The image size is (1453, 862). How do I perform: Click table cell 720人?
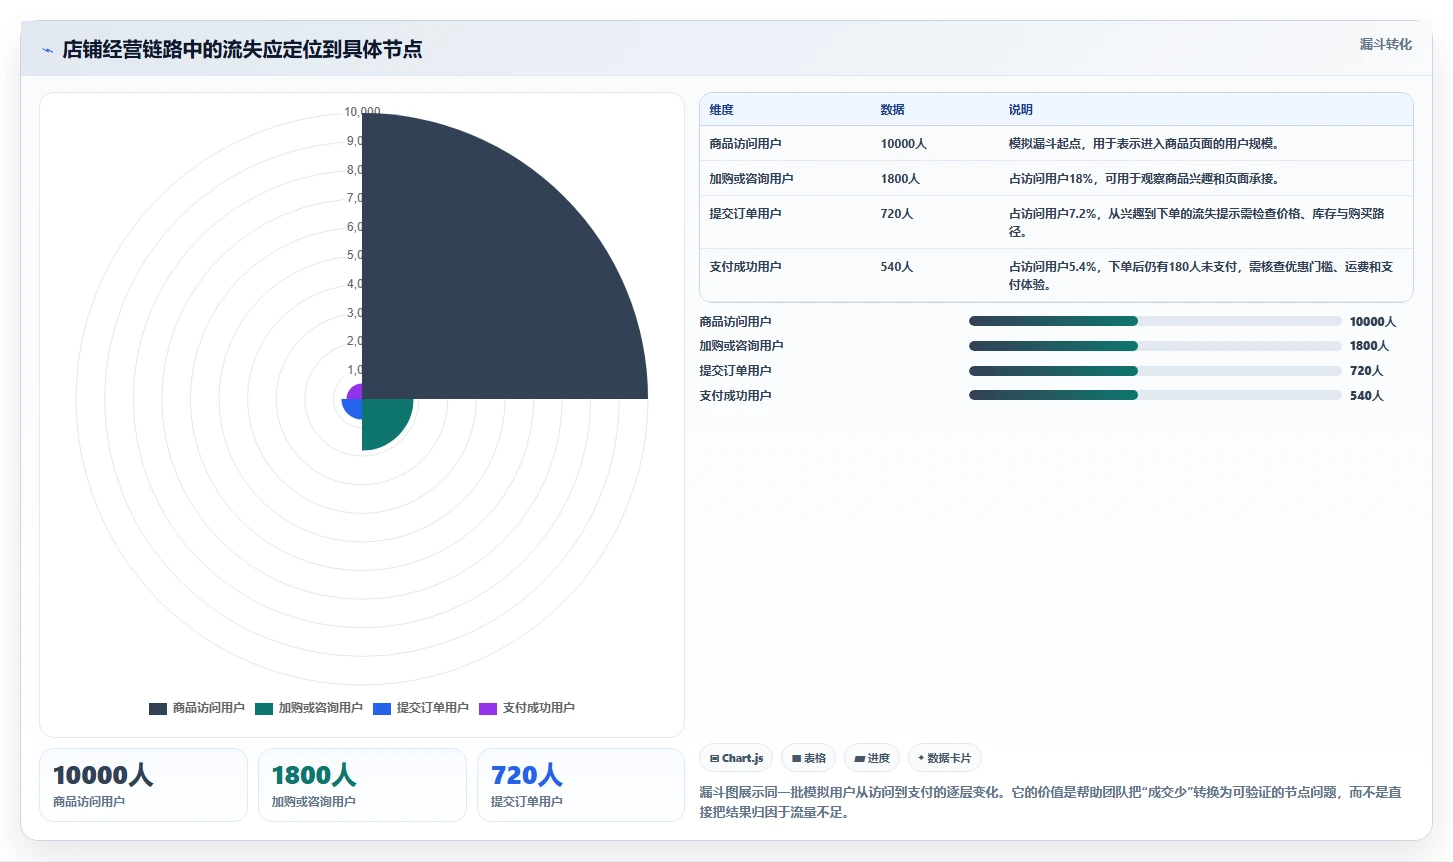click(896, 214)
